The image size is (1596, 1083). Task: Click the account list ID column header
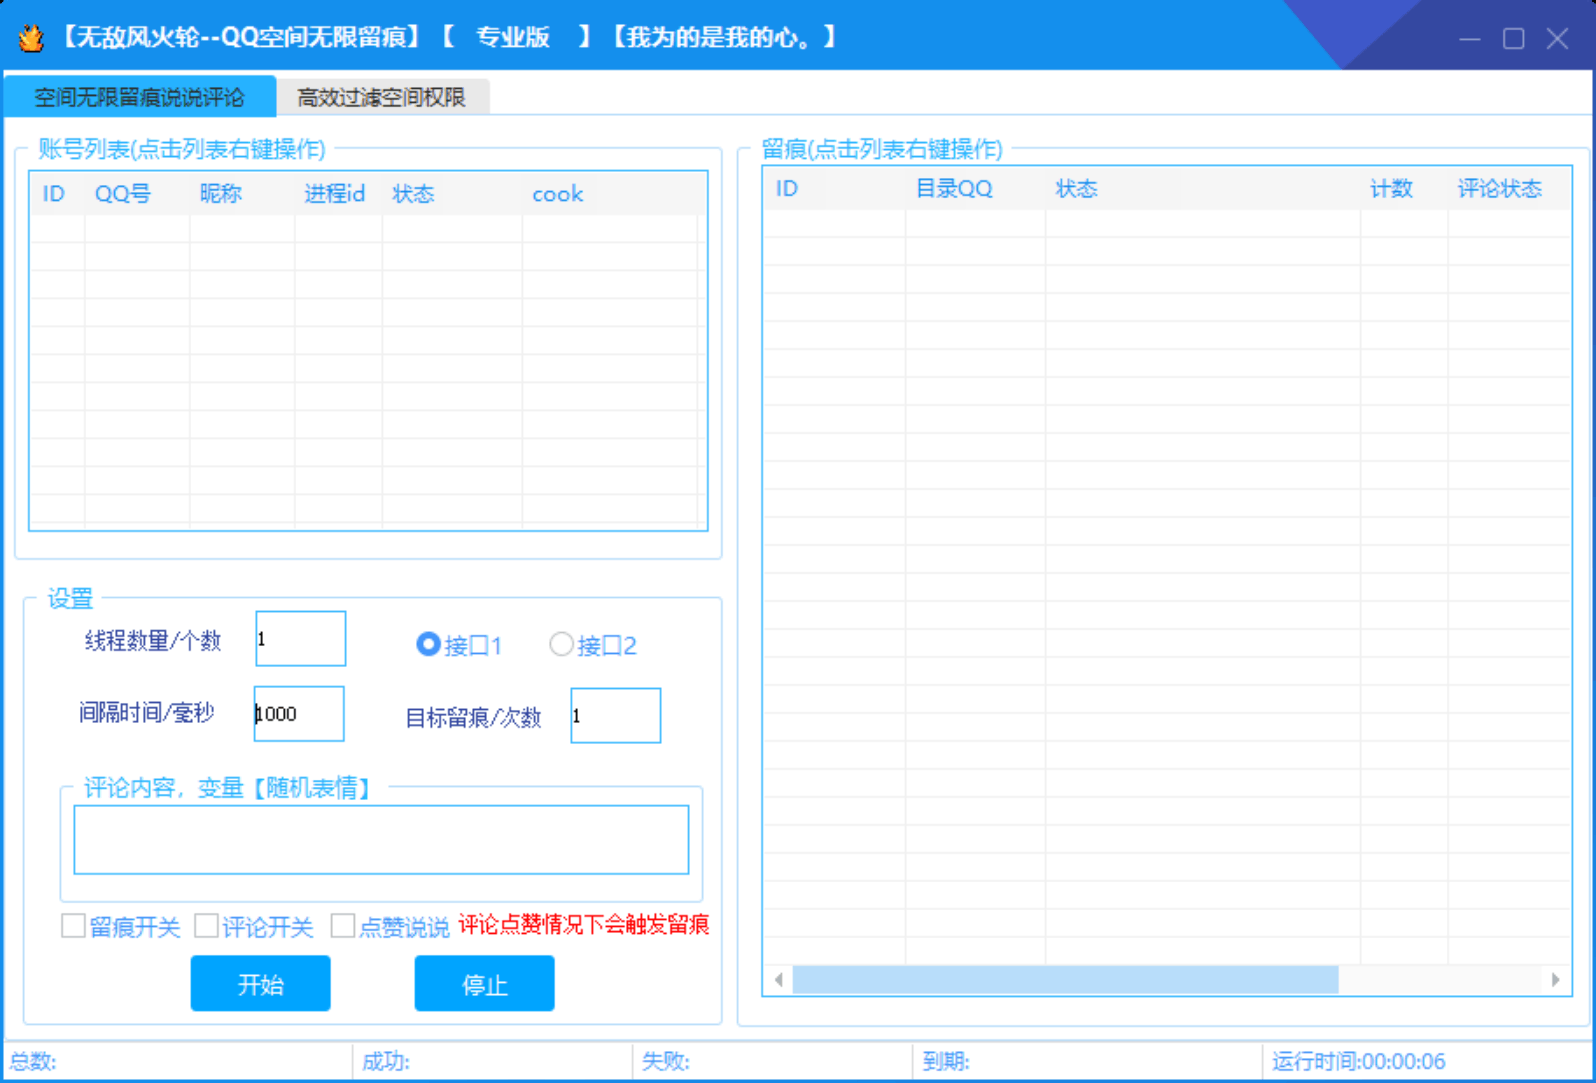pyautogui.click(x=57, y=193)
